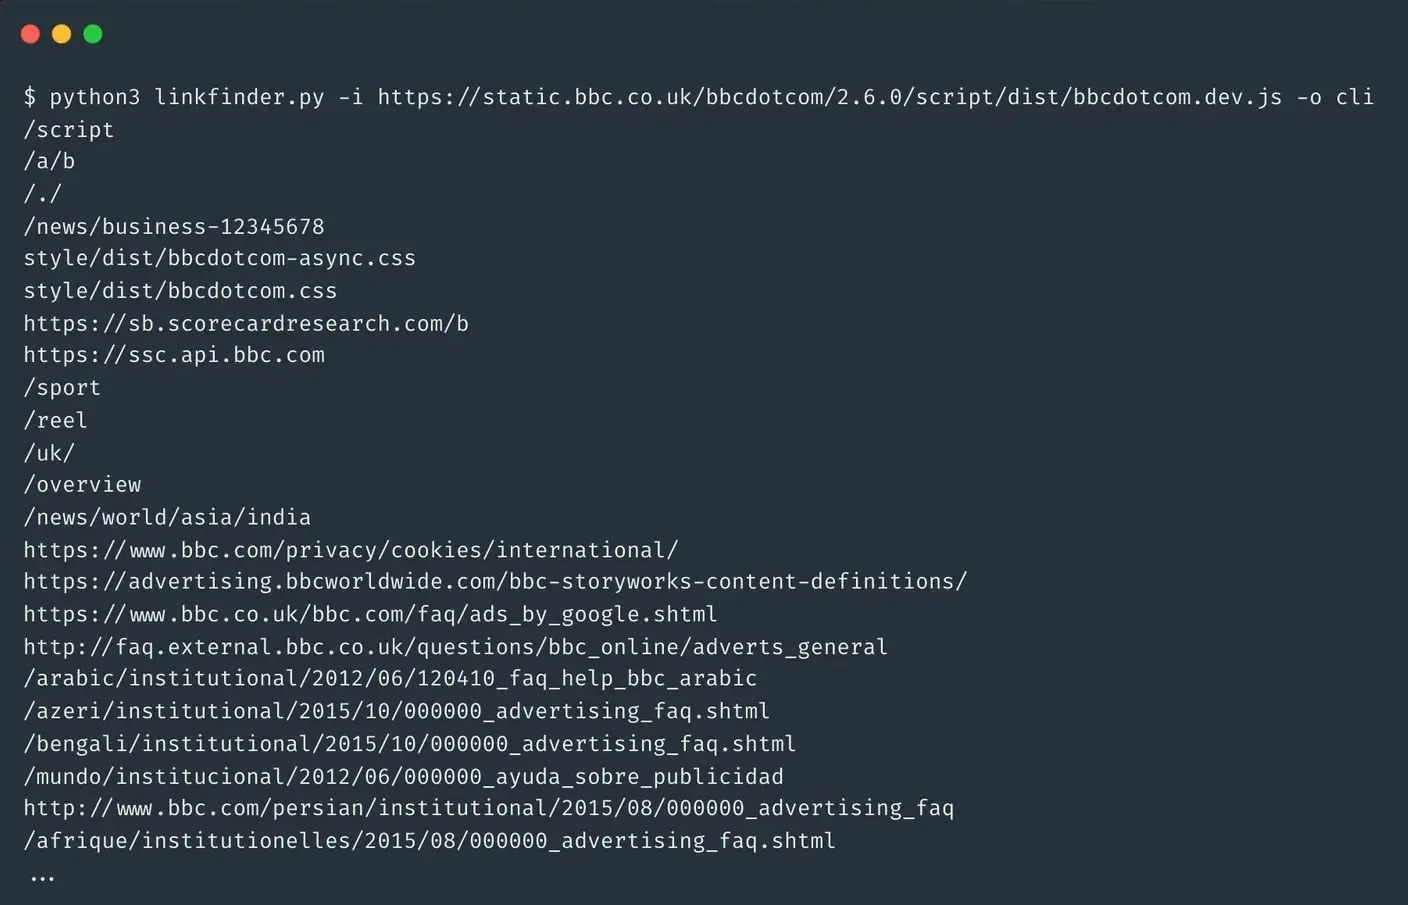Open the ssc.api.bbc.com URL
The width and height of the screenshot is (1408, 905).
coord(174,355)
